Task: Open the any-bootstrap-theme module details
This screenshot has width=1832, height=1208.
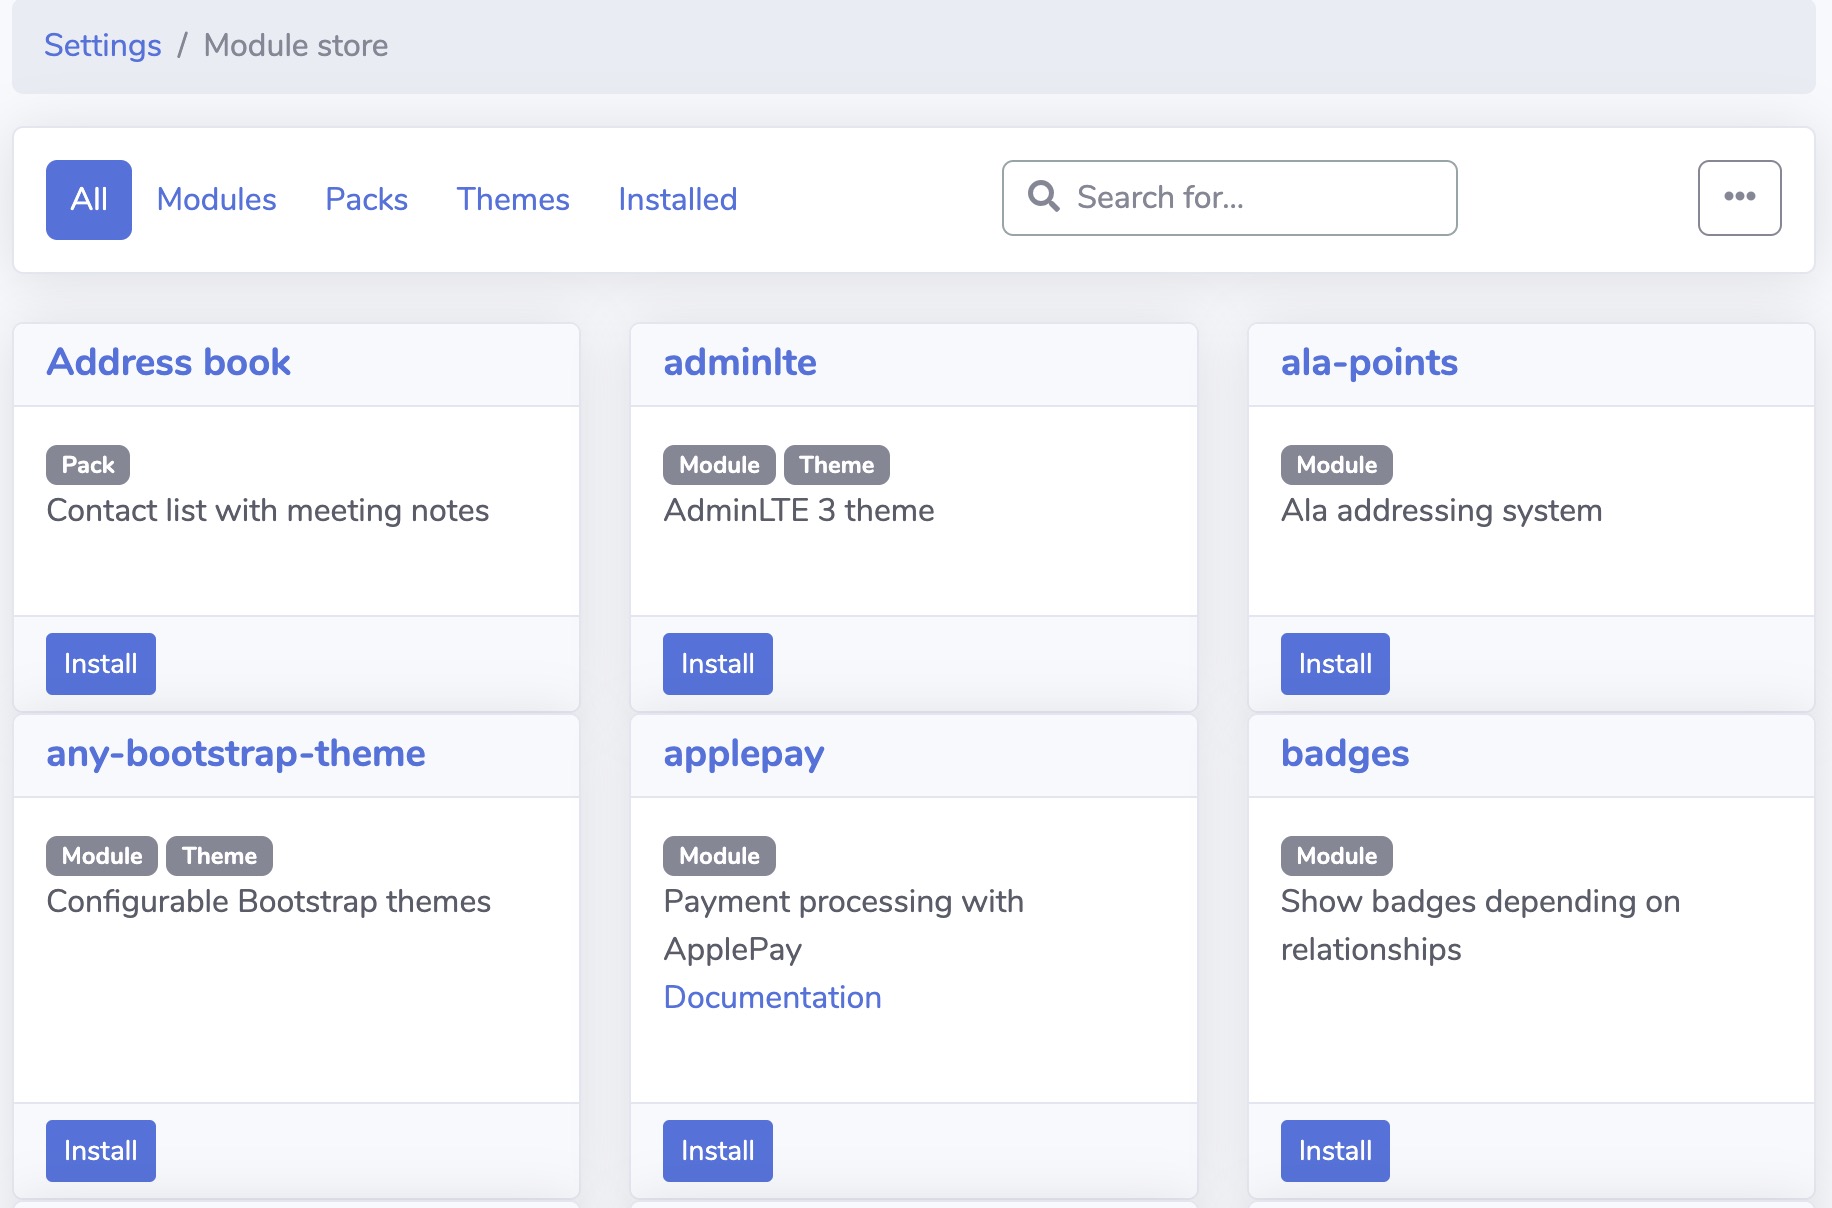Action: pyautogui.click(x=236, y=755)
